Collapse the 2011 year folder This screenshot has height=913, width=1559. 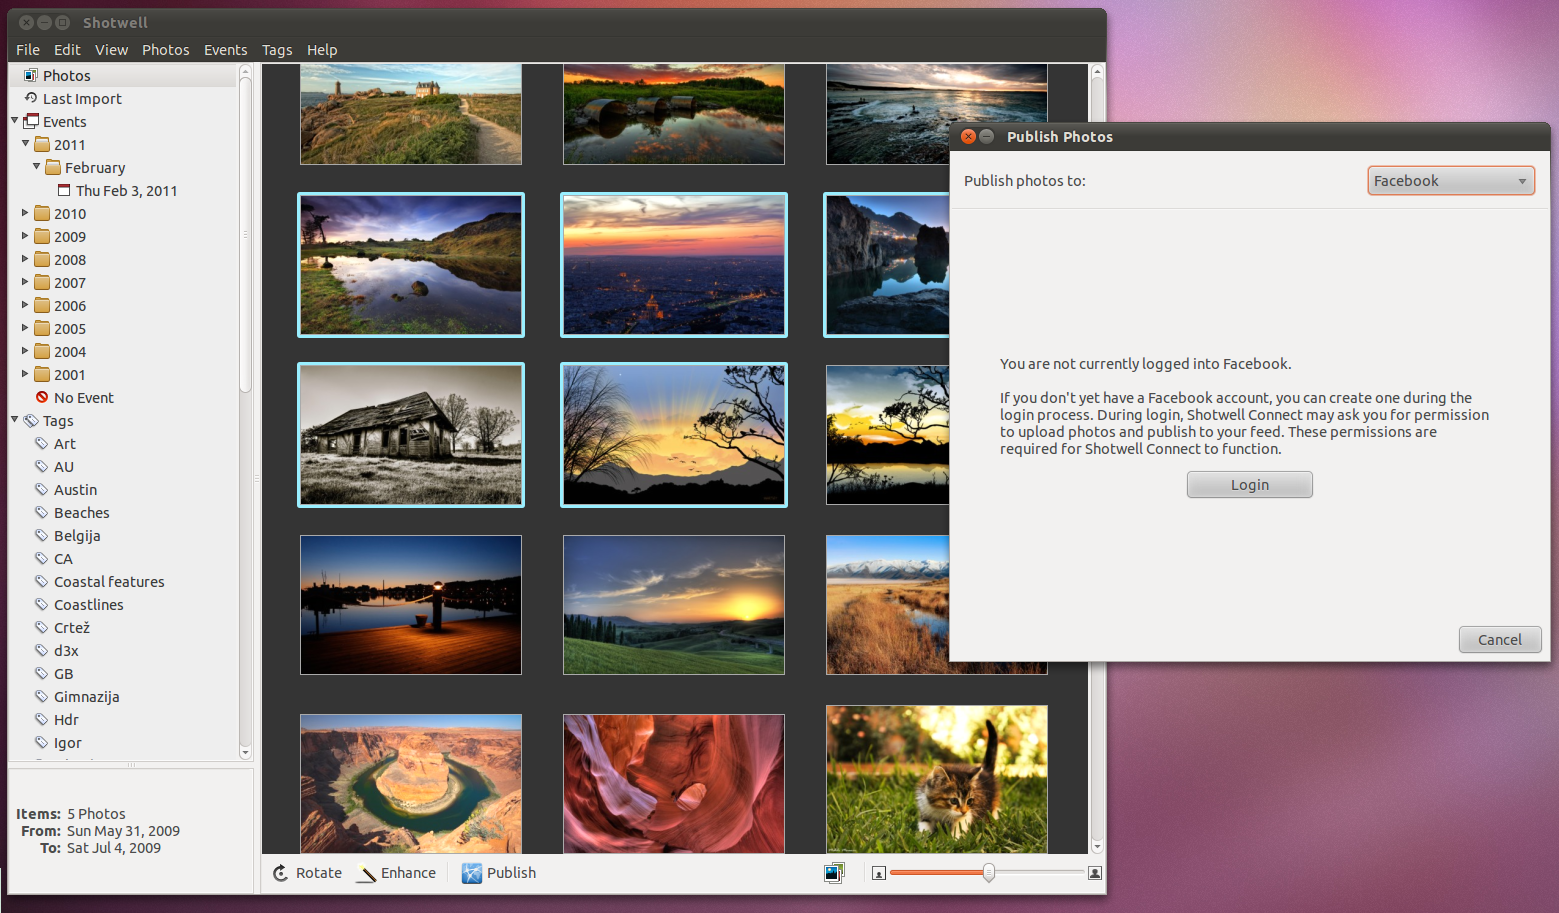coord(25,144)
